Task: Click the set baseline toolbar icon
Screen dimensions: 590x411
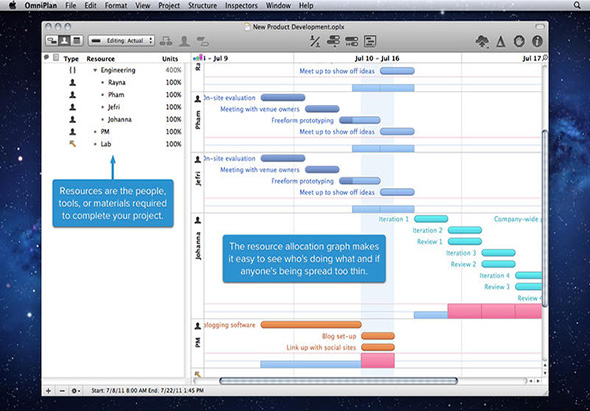Action: (370, 41)
